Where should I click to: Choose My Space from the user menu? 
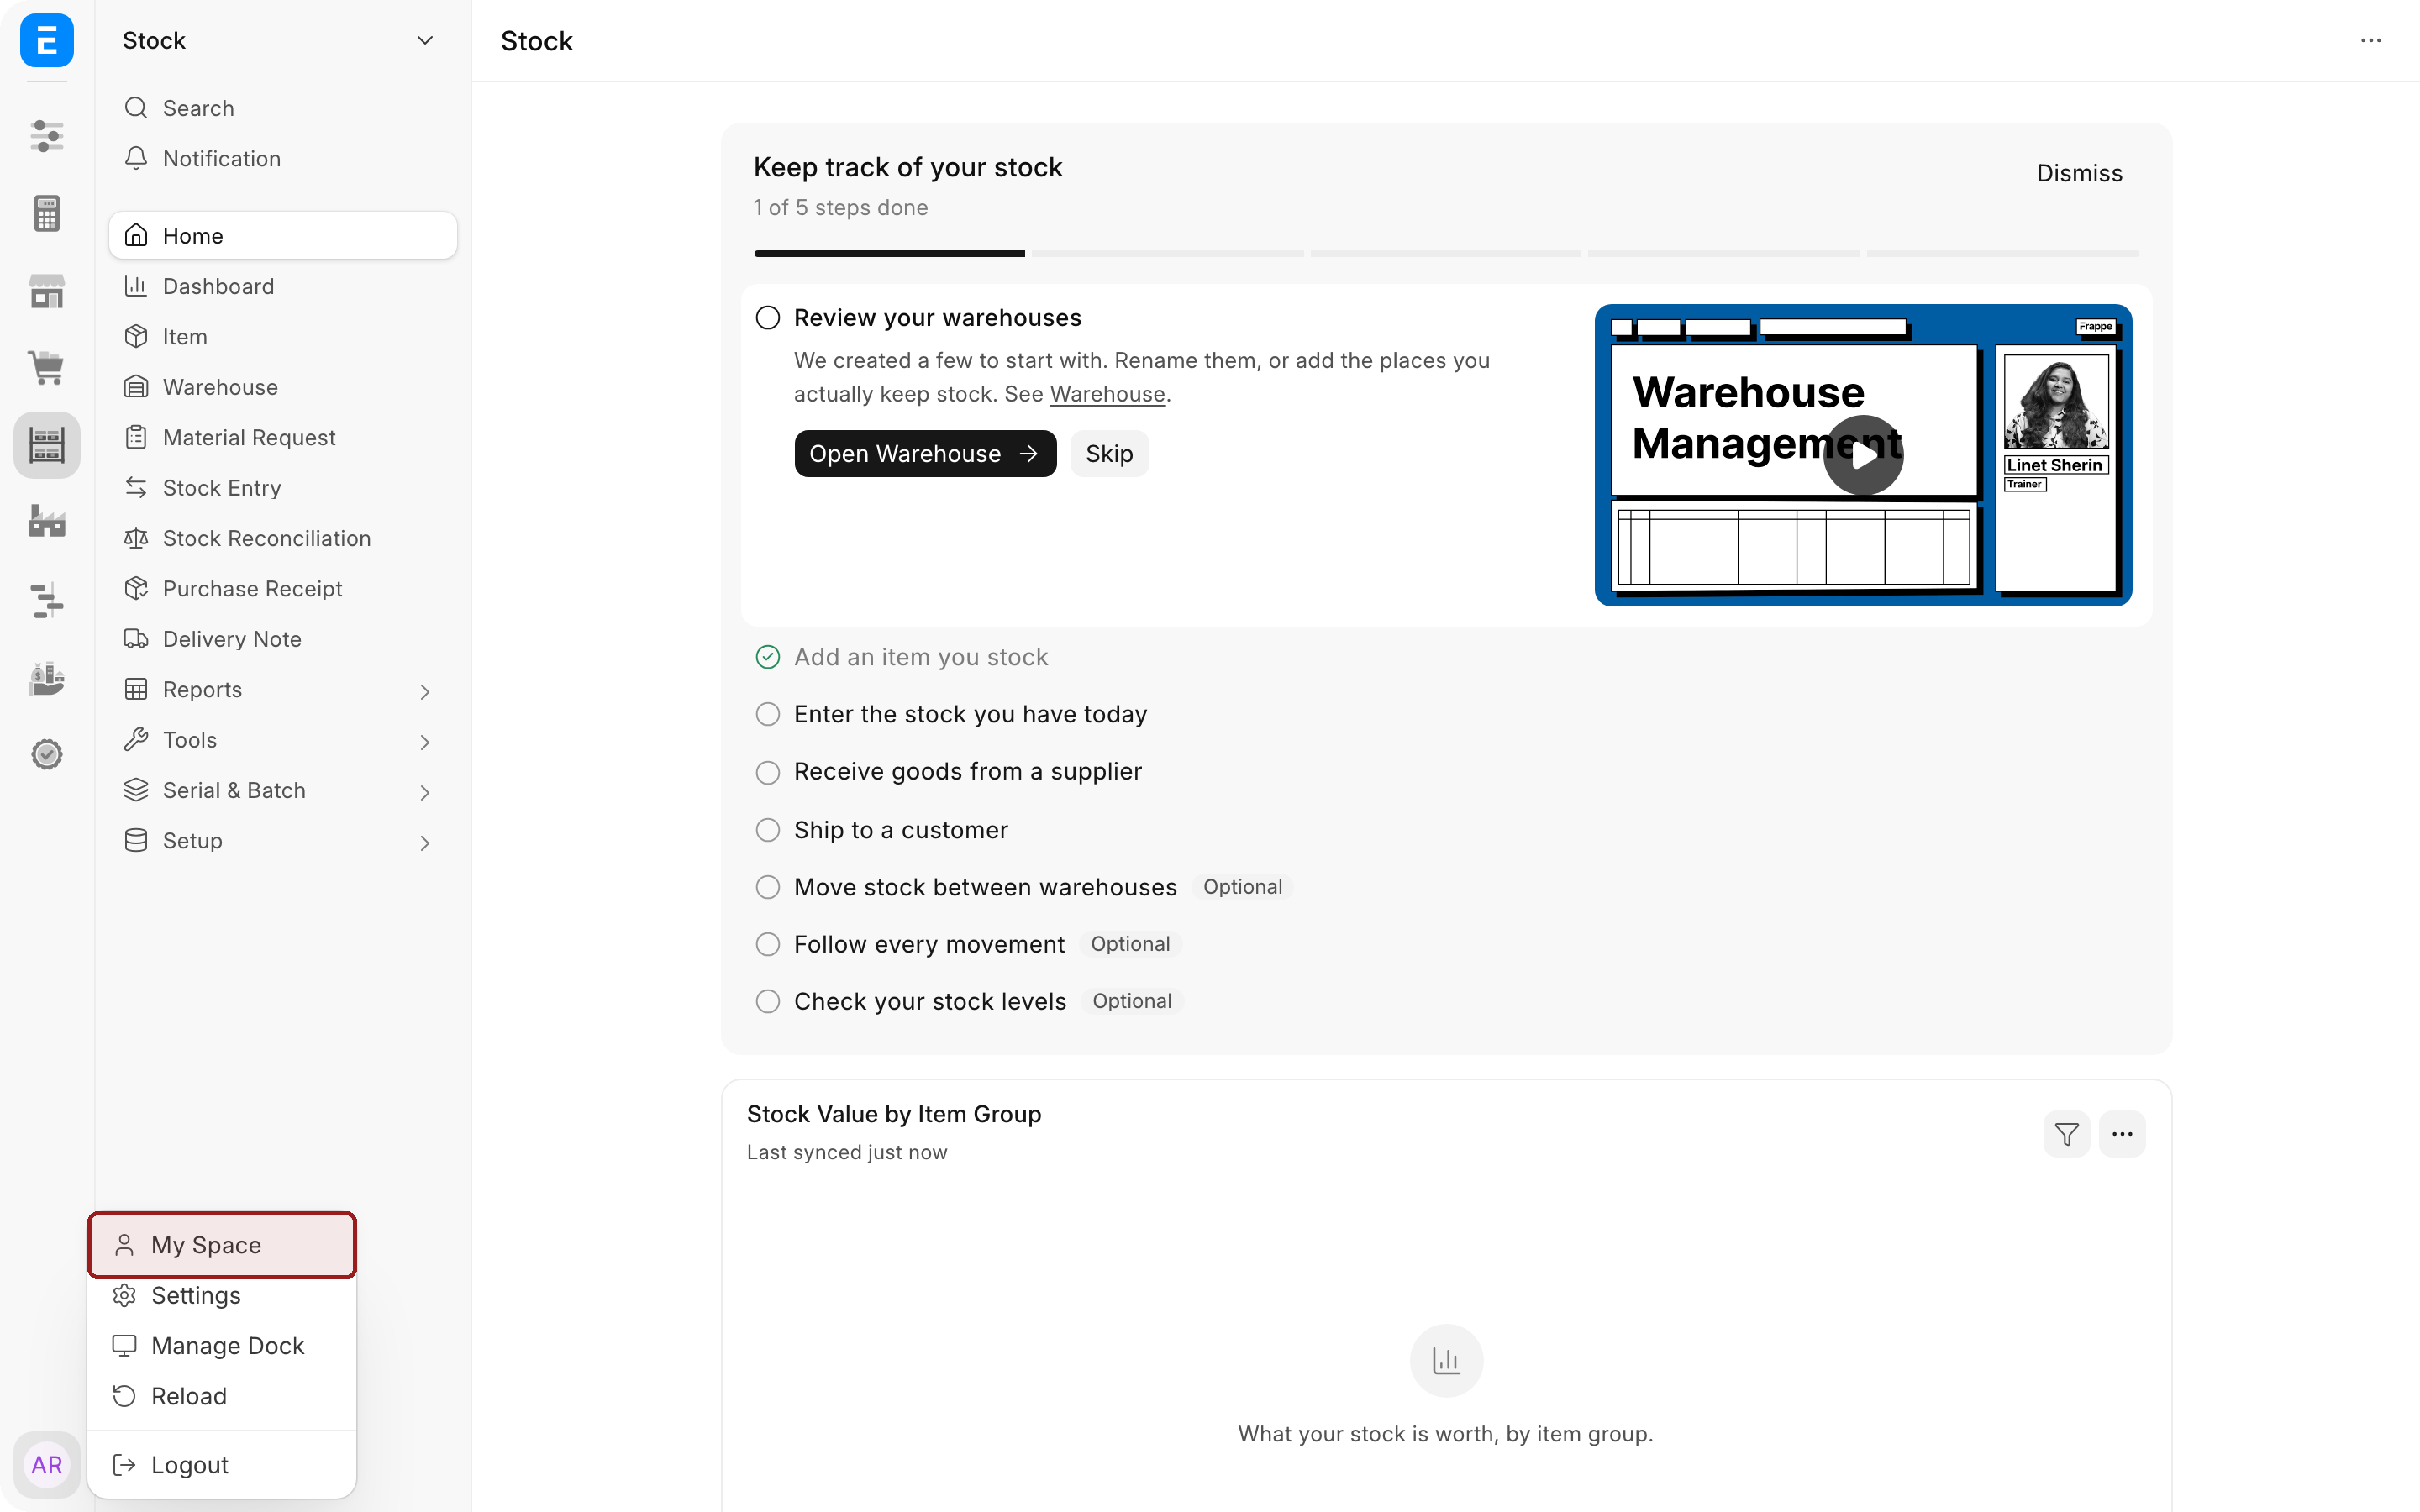pyautogui.click(x=222, y=1245)
